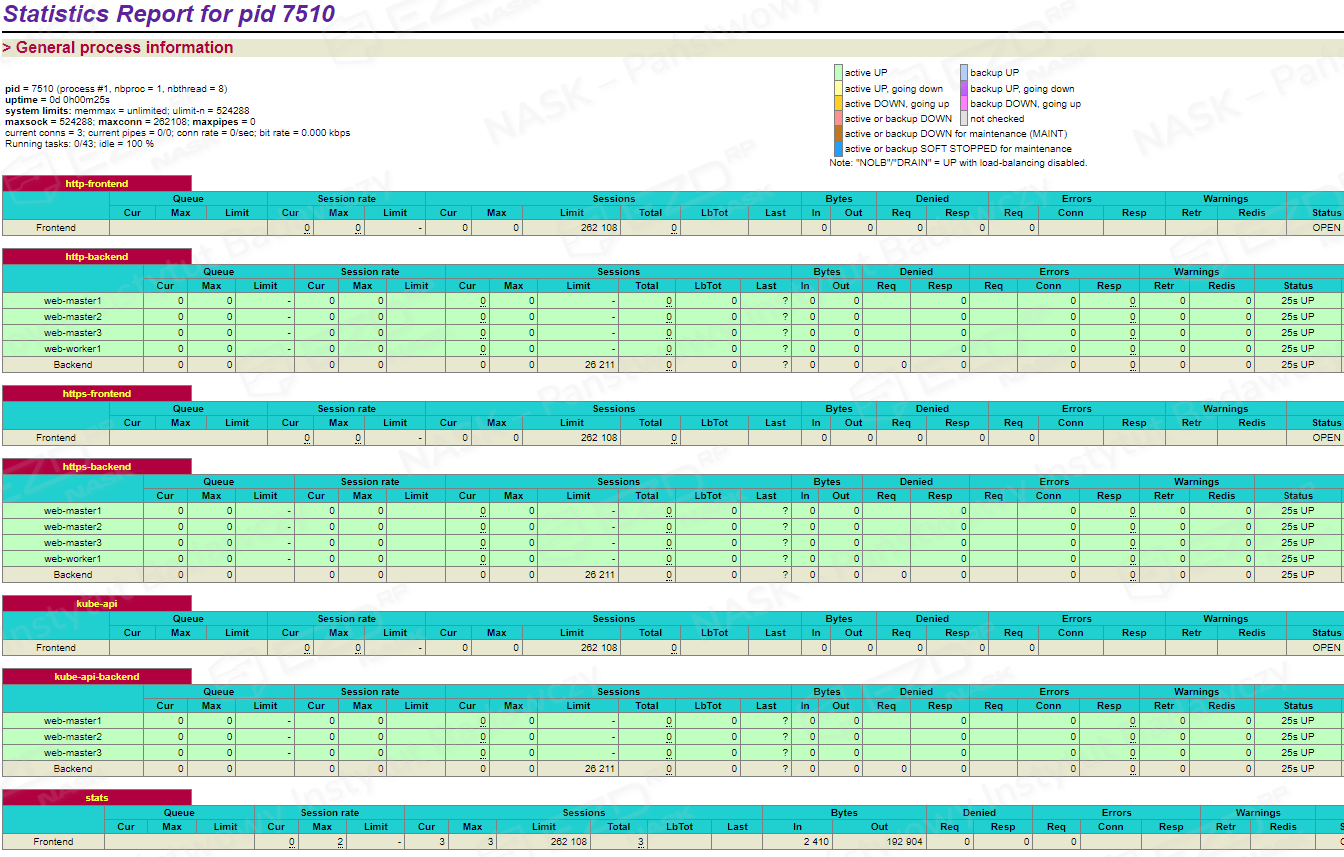The height and width of the screenshot is (857, 1344).
Task: Click the Frontend row label in stats table
Action: [x=53, y=842]
